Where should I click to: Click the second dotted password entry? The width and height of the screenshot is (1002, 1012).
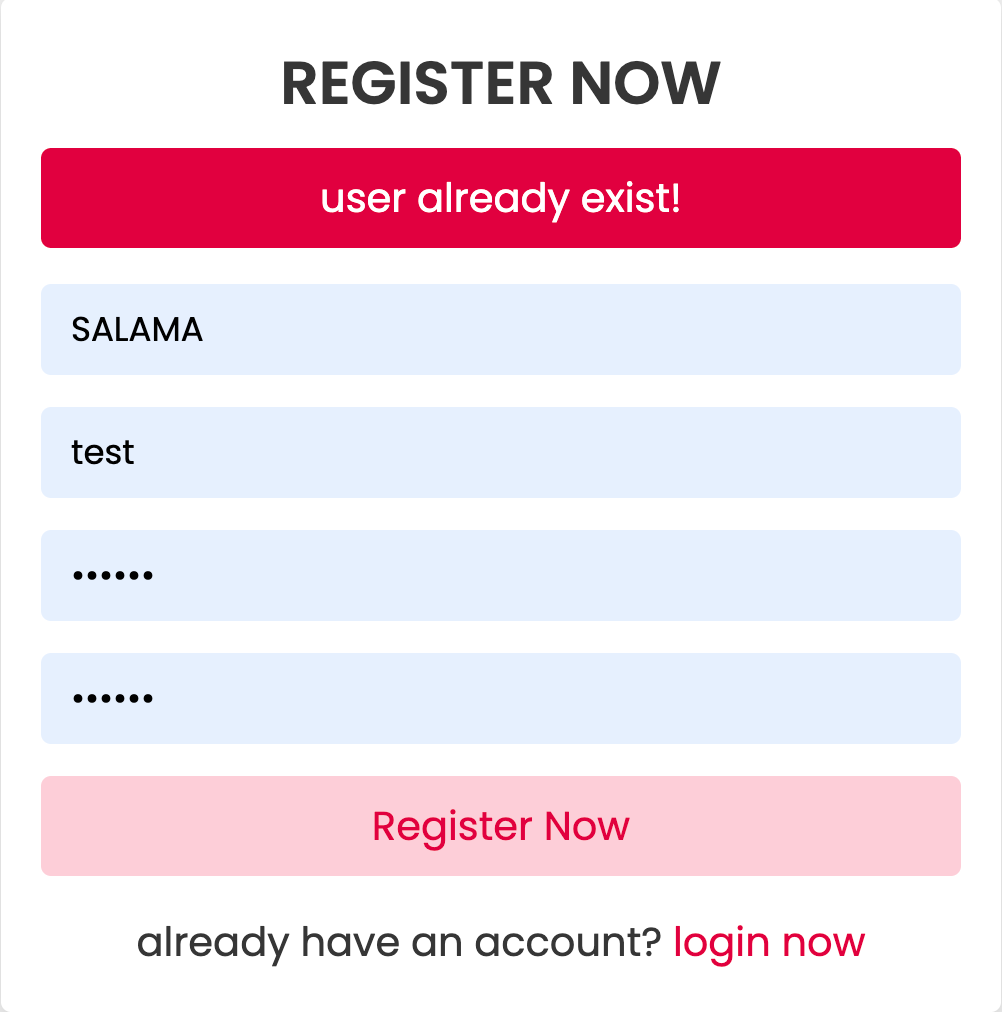click(x=500, y=698)
